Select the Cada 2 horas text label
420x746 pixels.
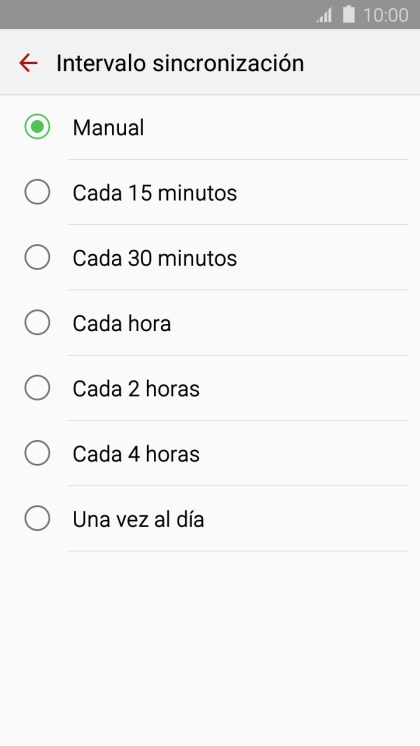pyautogui.click(x=136, y=389)
